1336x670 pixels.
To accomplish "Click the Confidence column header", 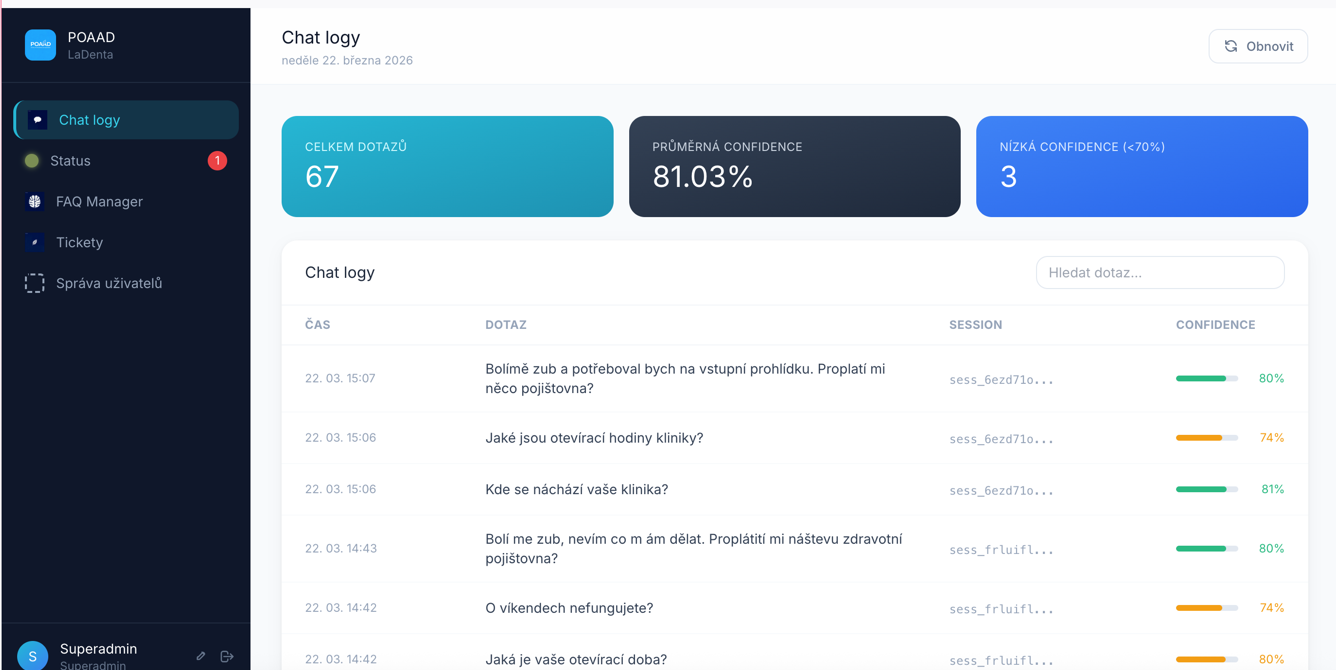I will tap(1215, 325).
